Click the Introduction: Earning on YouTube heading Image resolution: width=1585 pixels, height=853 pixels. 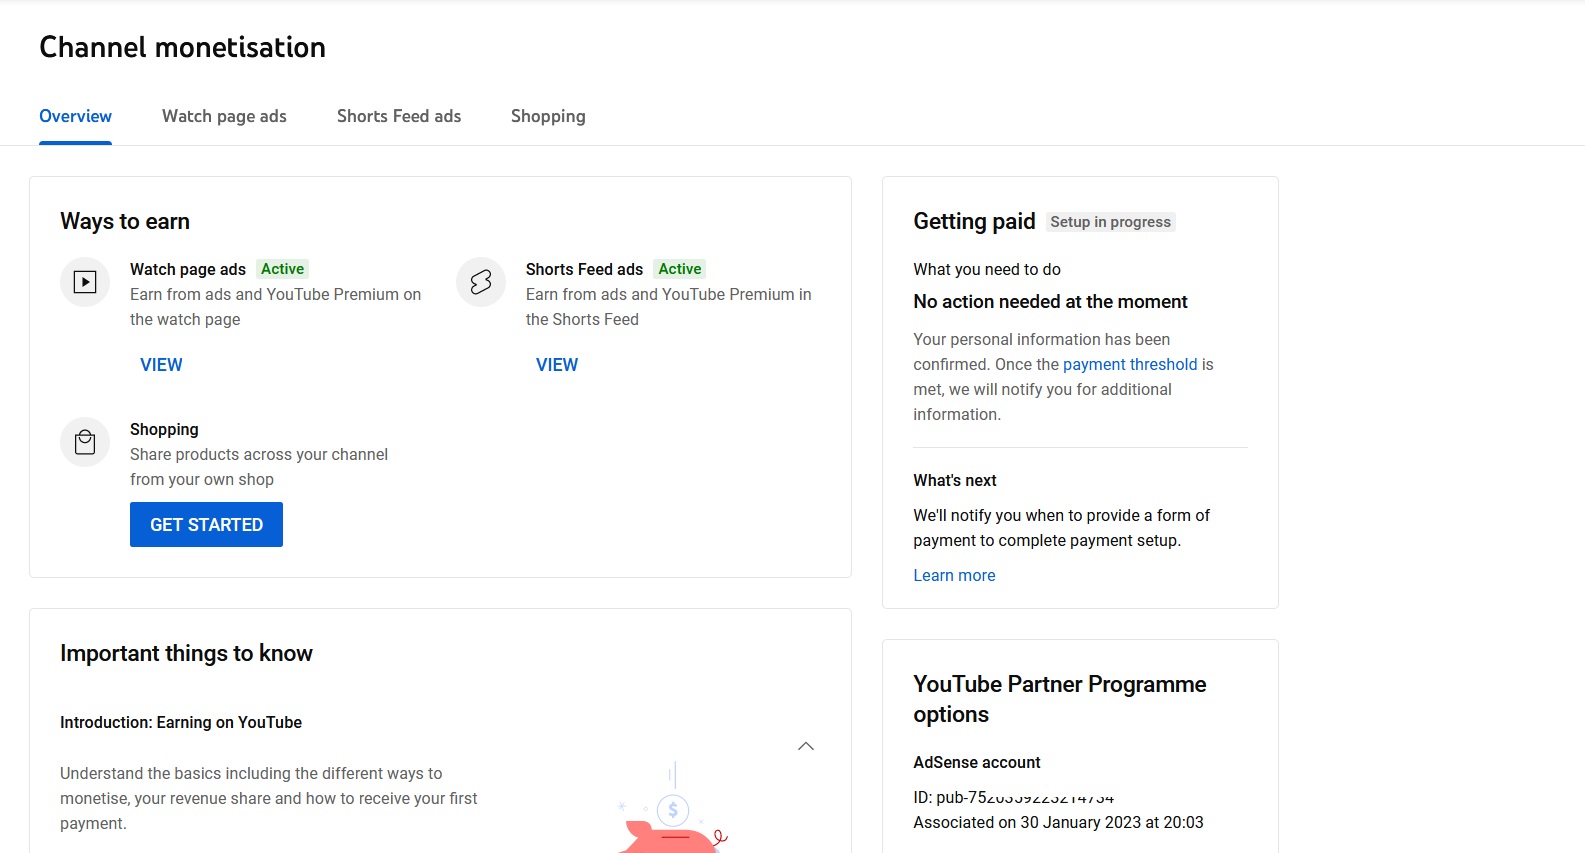point(181,722)
